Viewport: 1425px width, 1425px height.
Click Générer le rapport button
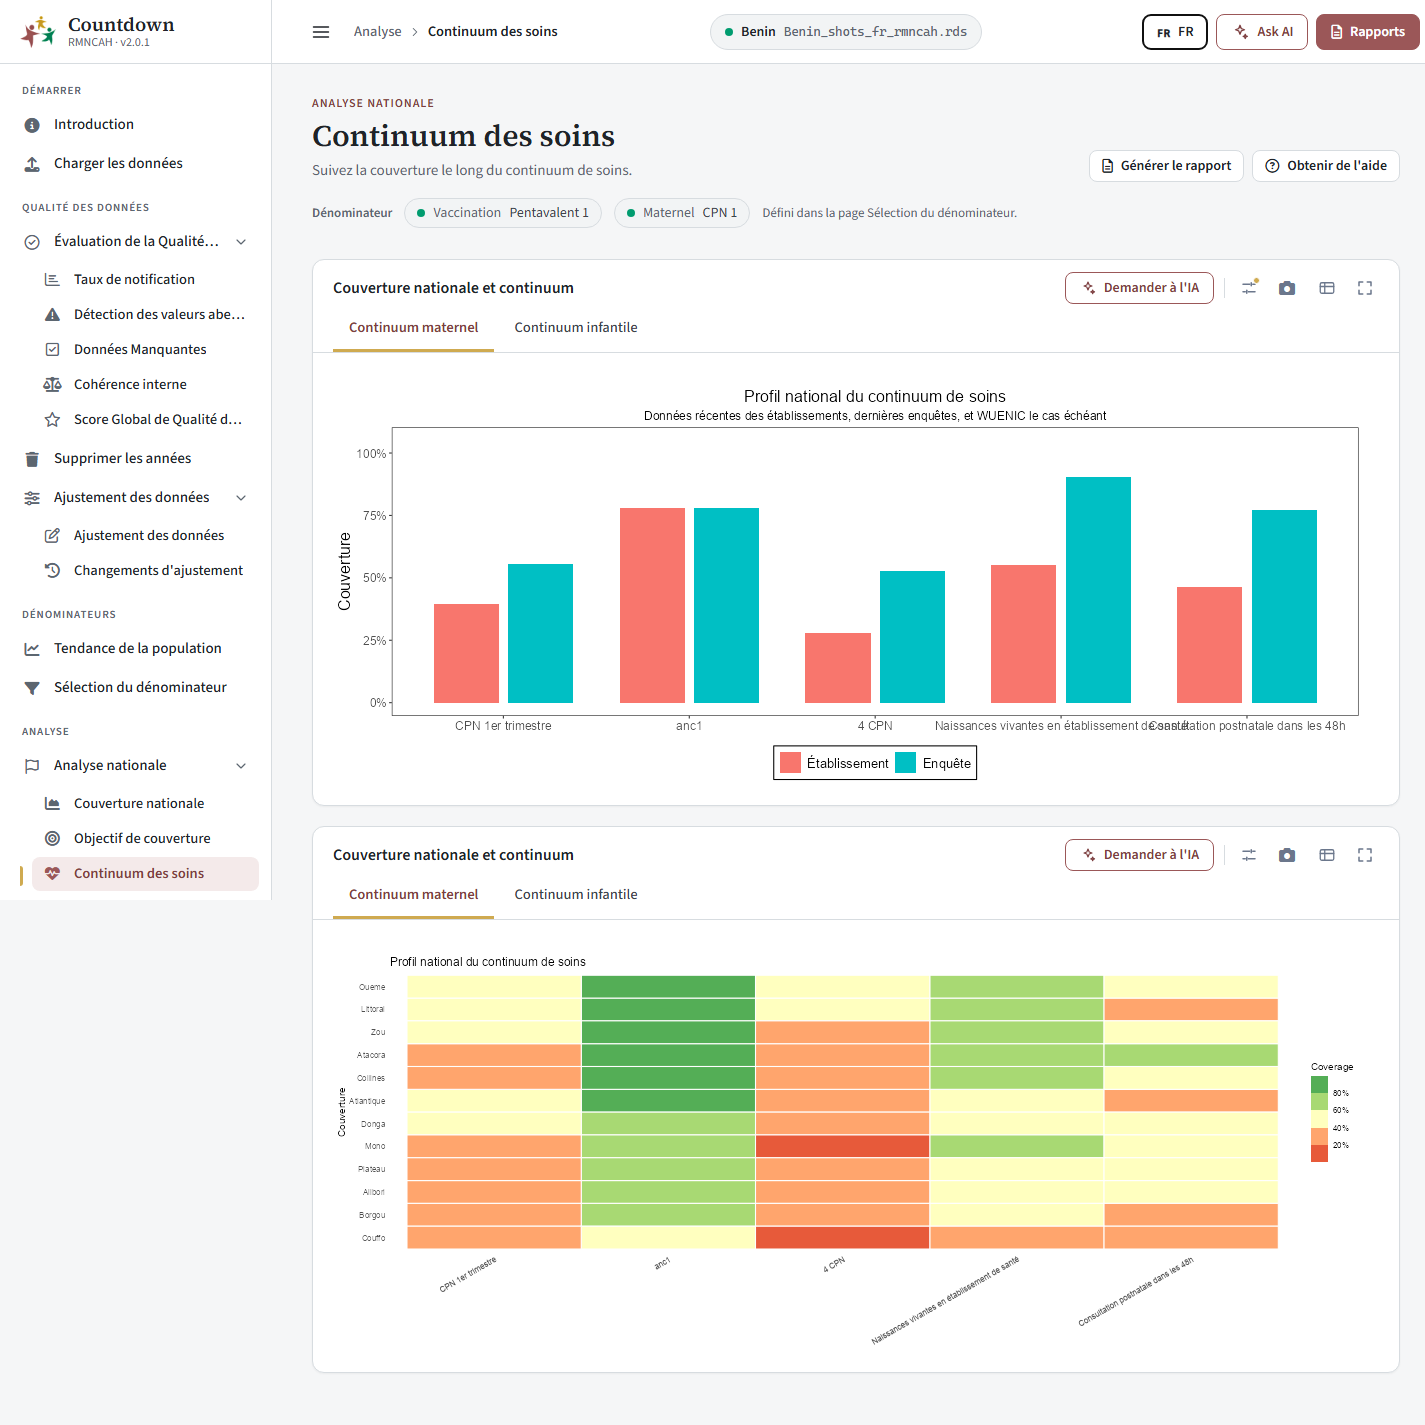click(x=1166, y=166)
